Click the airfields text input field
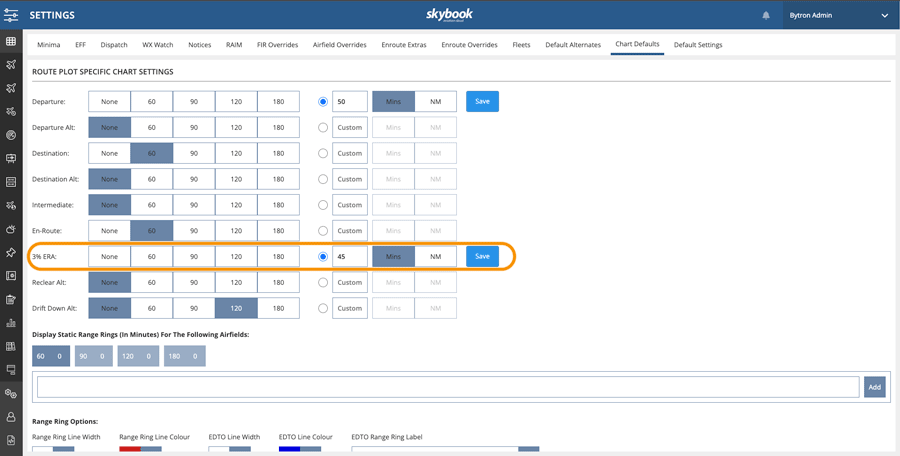The width and height of the screenshot is (900, 456). pos(447,387)
